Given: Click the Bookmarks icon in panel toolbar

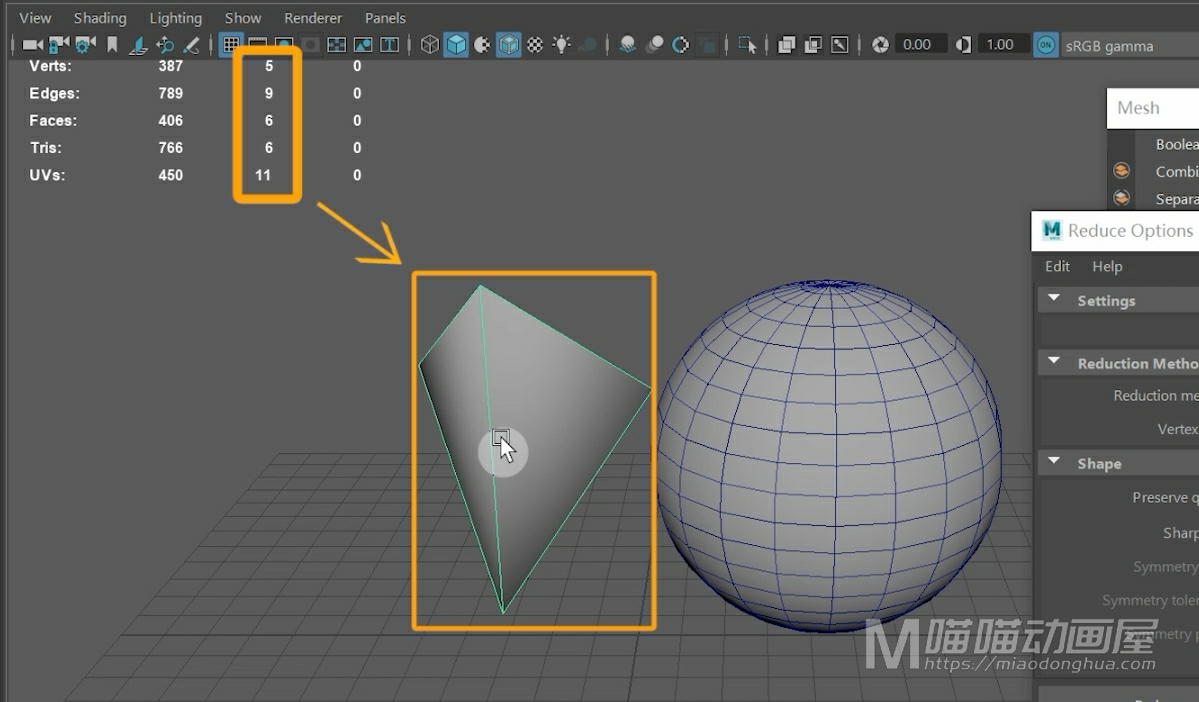Looking at the screenshot, I should [112, 45].
